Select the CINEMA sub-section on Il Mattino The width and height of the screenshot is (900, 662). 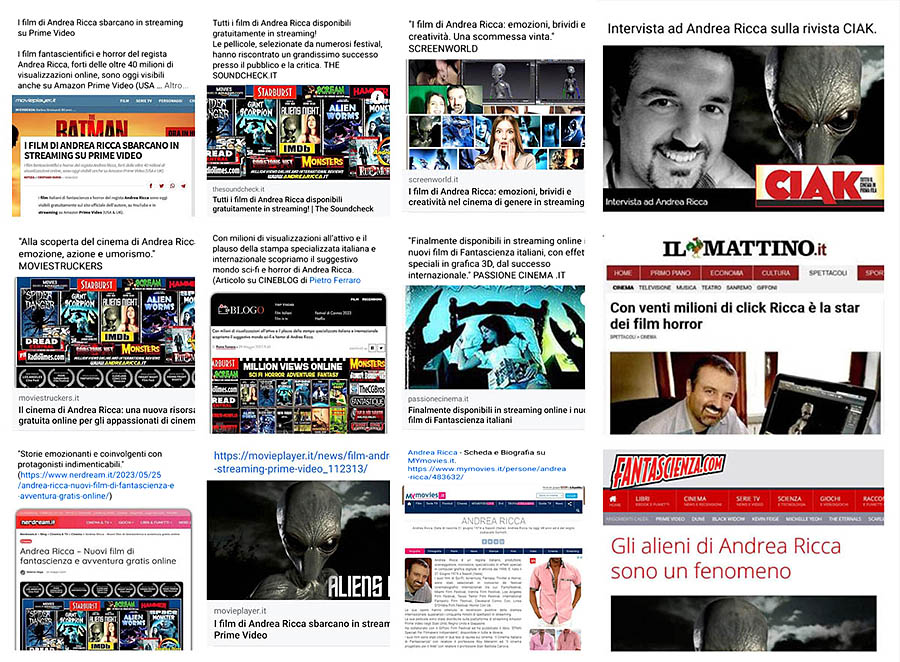[x=623, y=287]
